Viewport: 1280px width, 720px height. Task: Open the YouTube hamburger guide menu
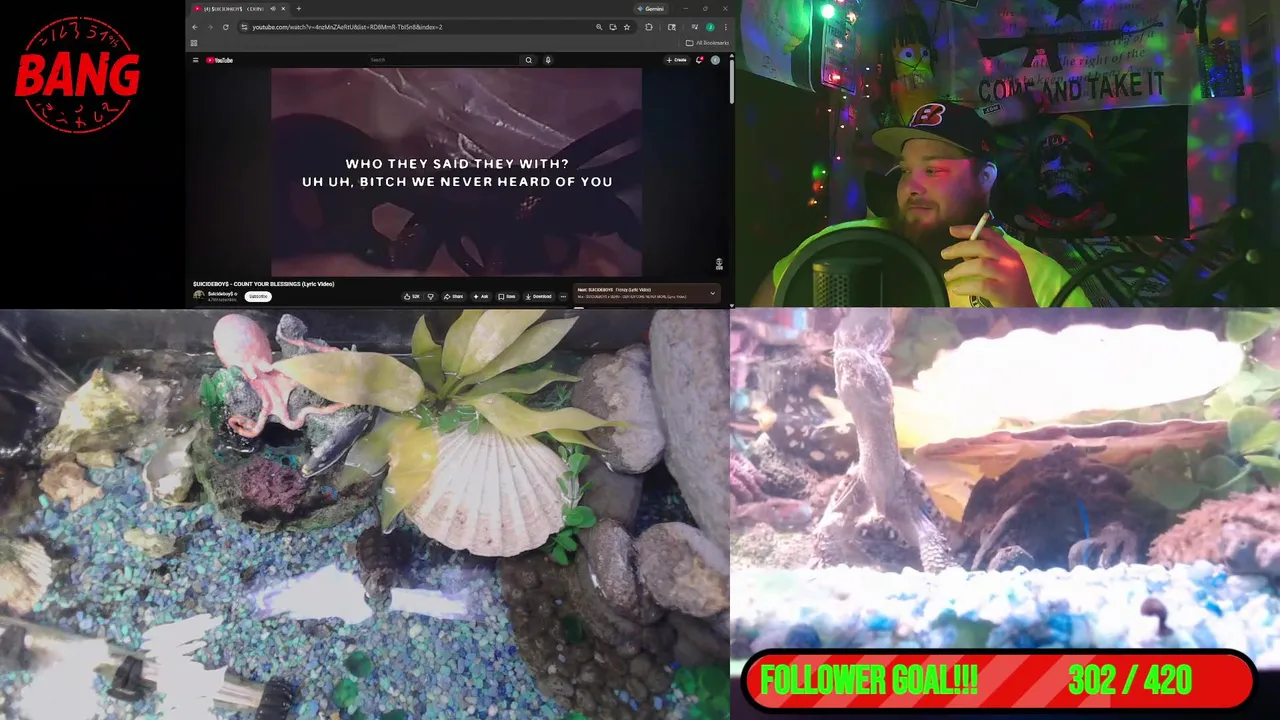tap(195, 60)
